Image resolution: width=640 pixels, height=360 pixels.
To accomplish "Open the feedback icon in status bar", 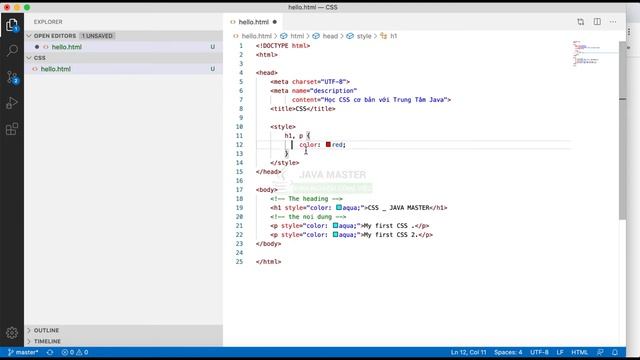I will 600,352.
